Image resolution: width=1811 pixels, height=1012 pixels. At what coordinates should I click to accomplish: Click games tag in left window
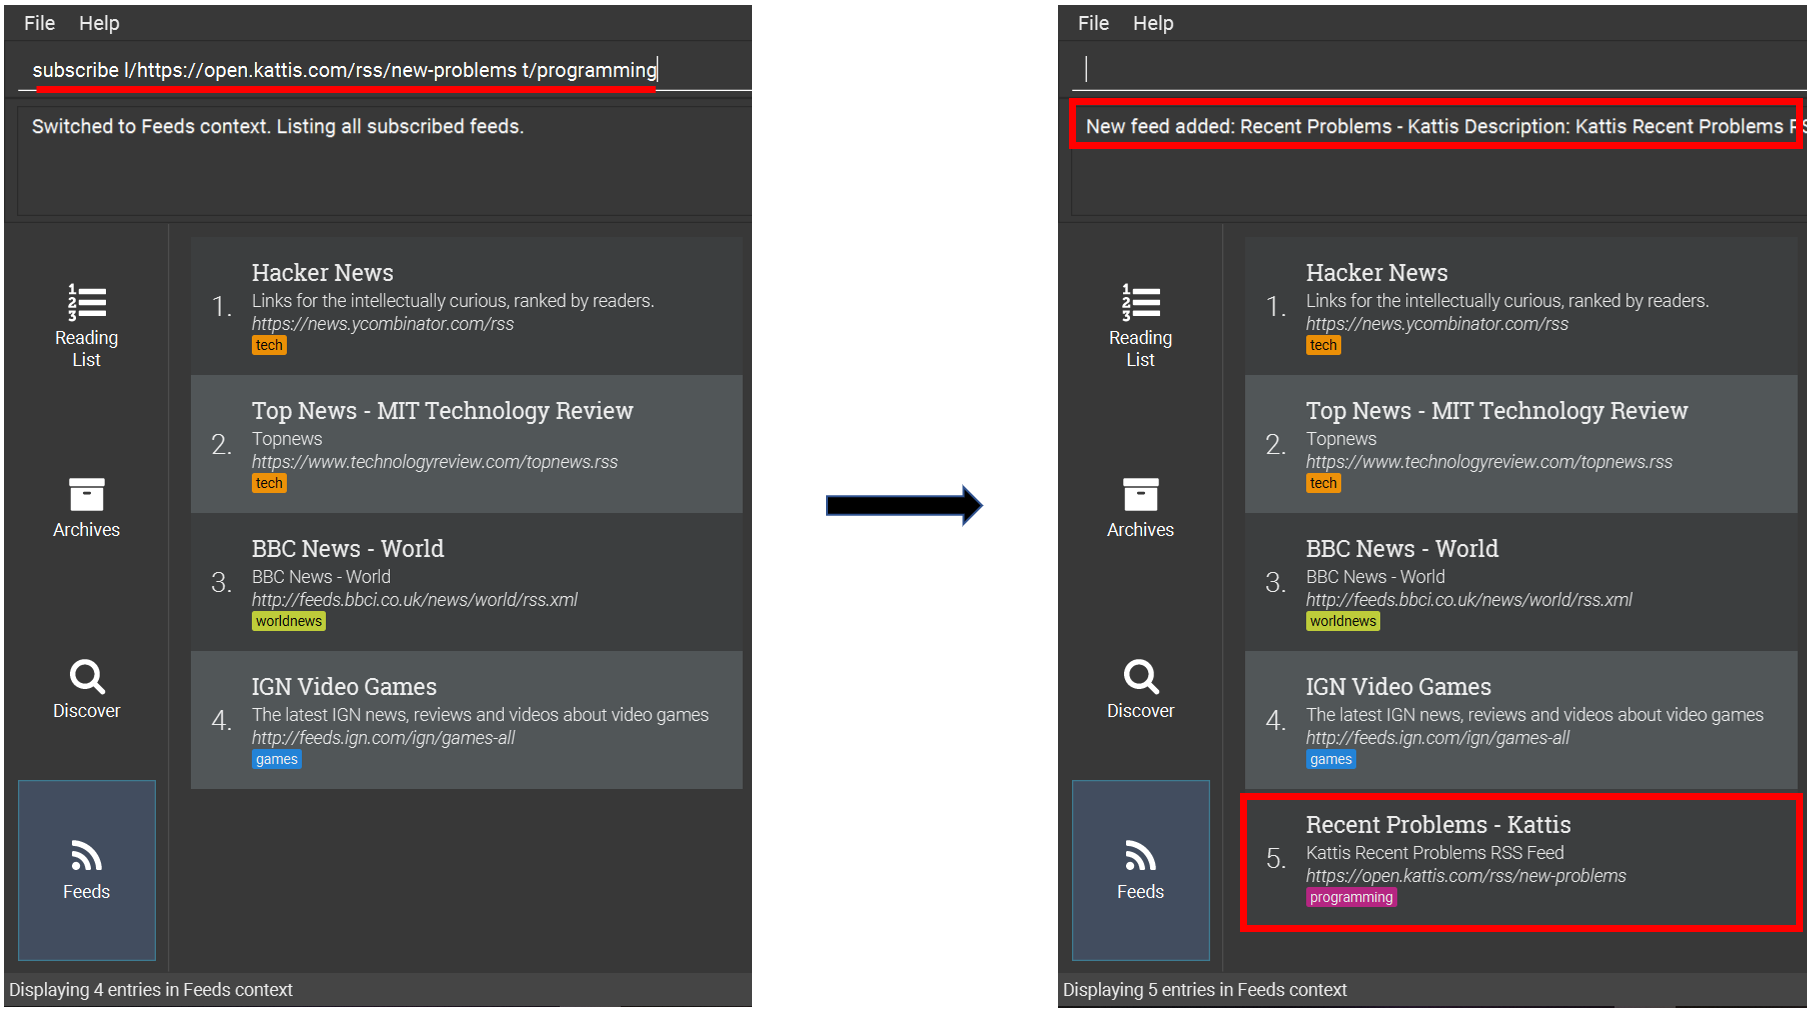[x=277, y=759]
